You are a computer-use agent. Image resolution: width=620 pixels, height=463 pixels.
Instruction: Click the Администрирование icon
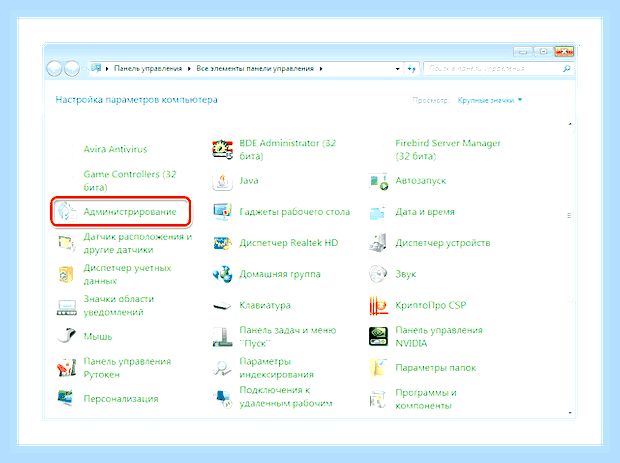[66, 212]
